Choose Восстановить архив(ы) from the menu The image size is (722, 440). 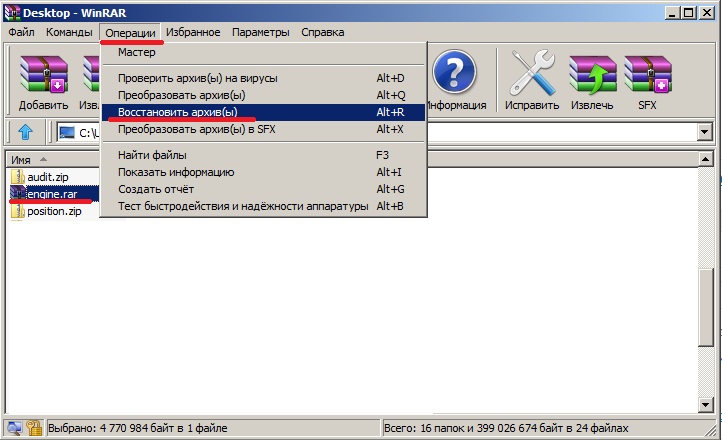[178, 112]
